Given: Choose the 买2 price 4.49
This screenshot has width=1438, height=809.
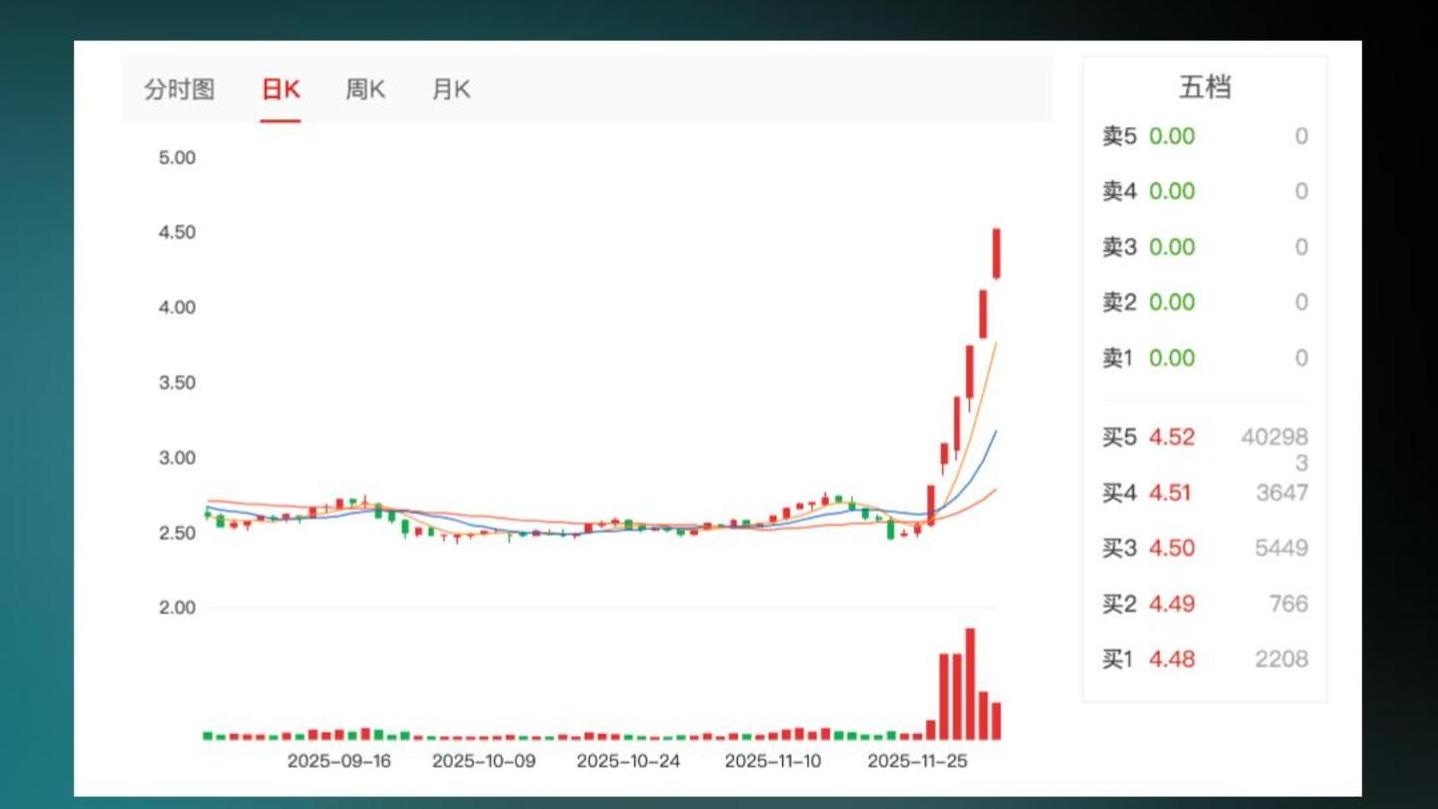Looking at the screenshot, I should click(1171, 604).
